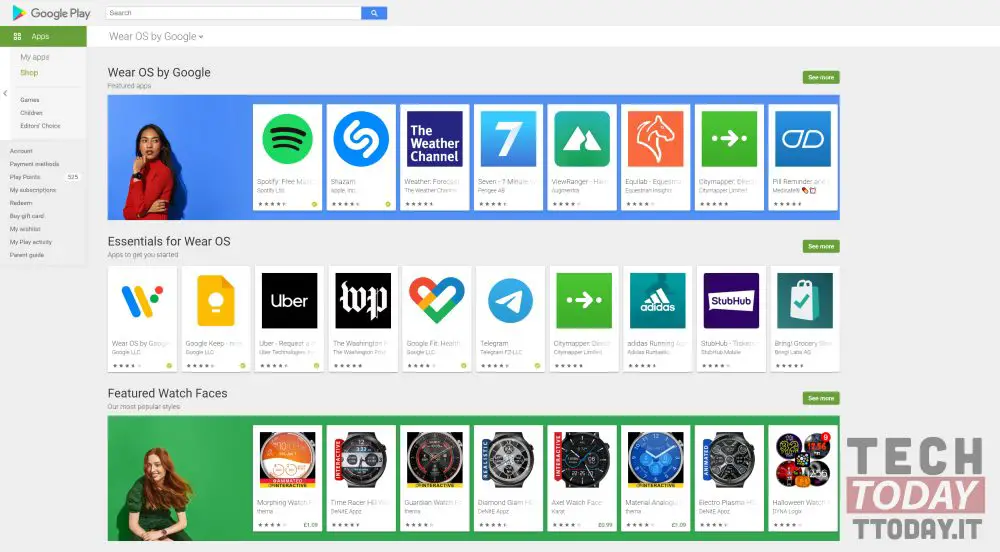The width and height of the screenshot is (1000, 552).
Task: Open Citymapper in Featured apps row
Action: click(730, 139)
